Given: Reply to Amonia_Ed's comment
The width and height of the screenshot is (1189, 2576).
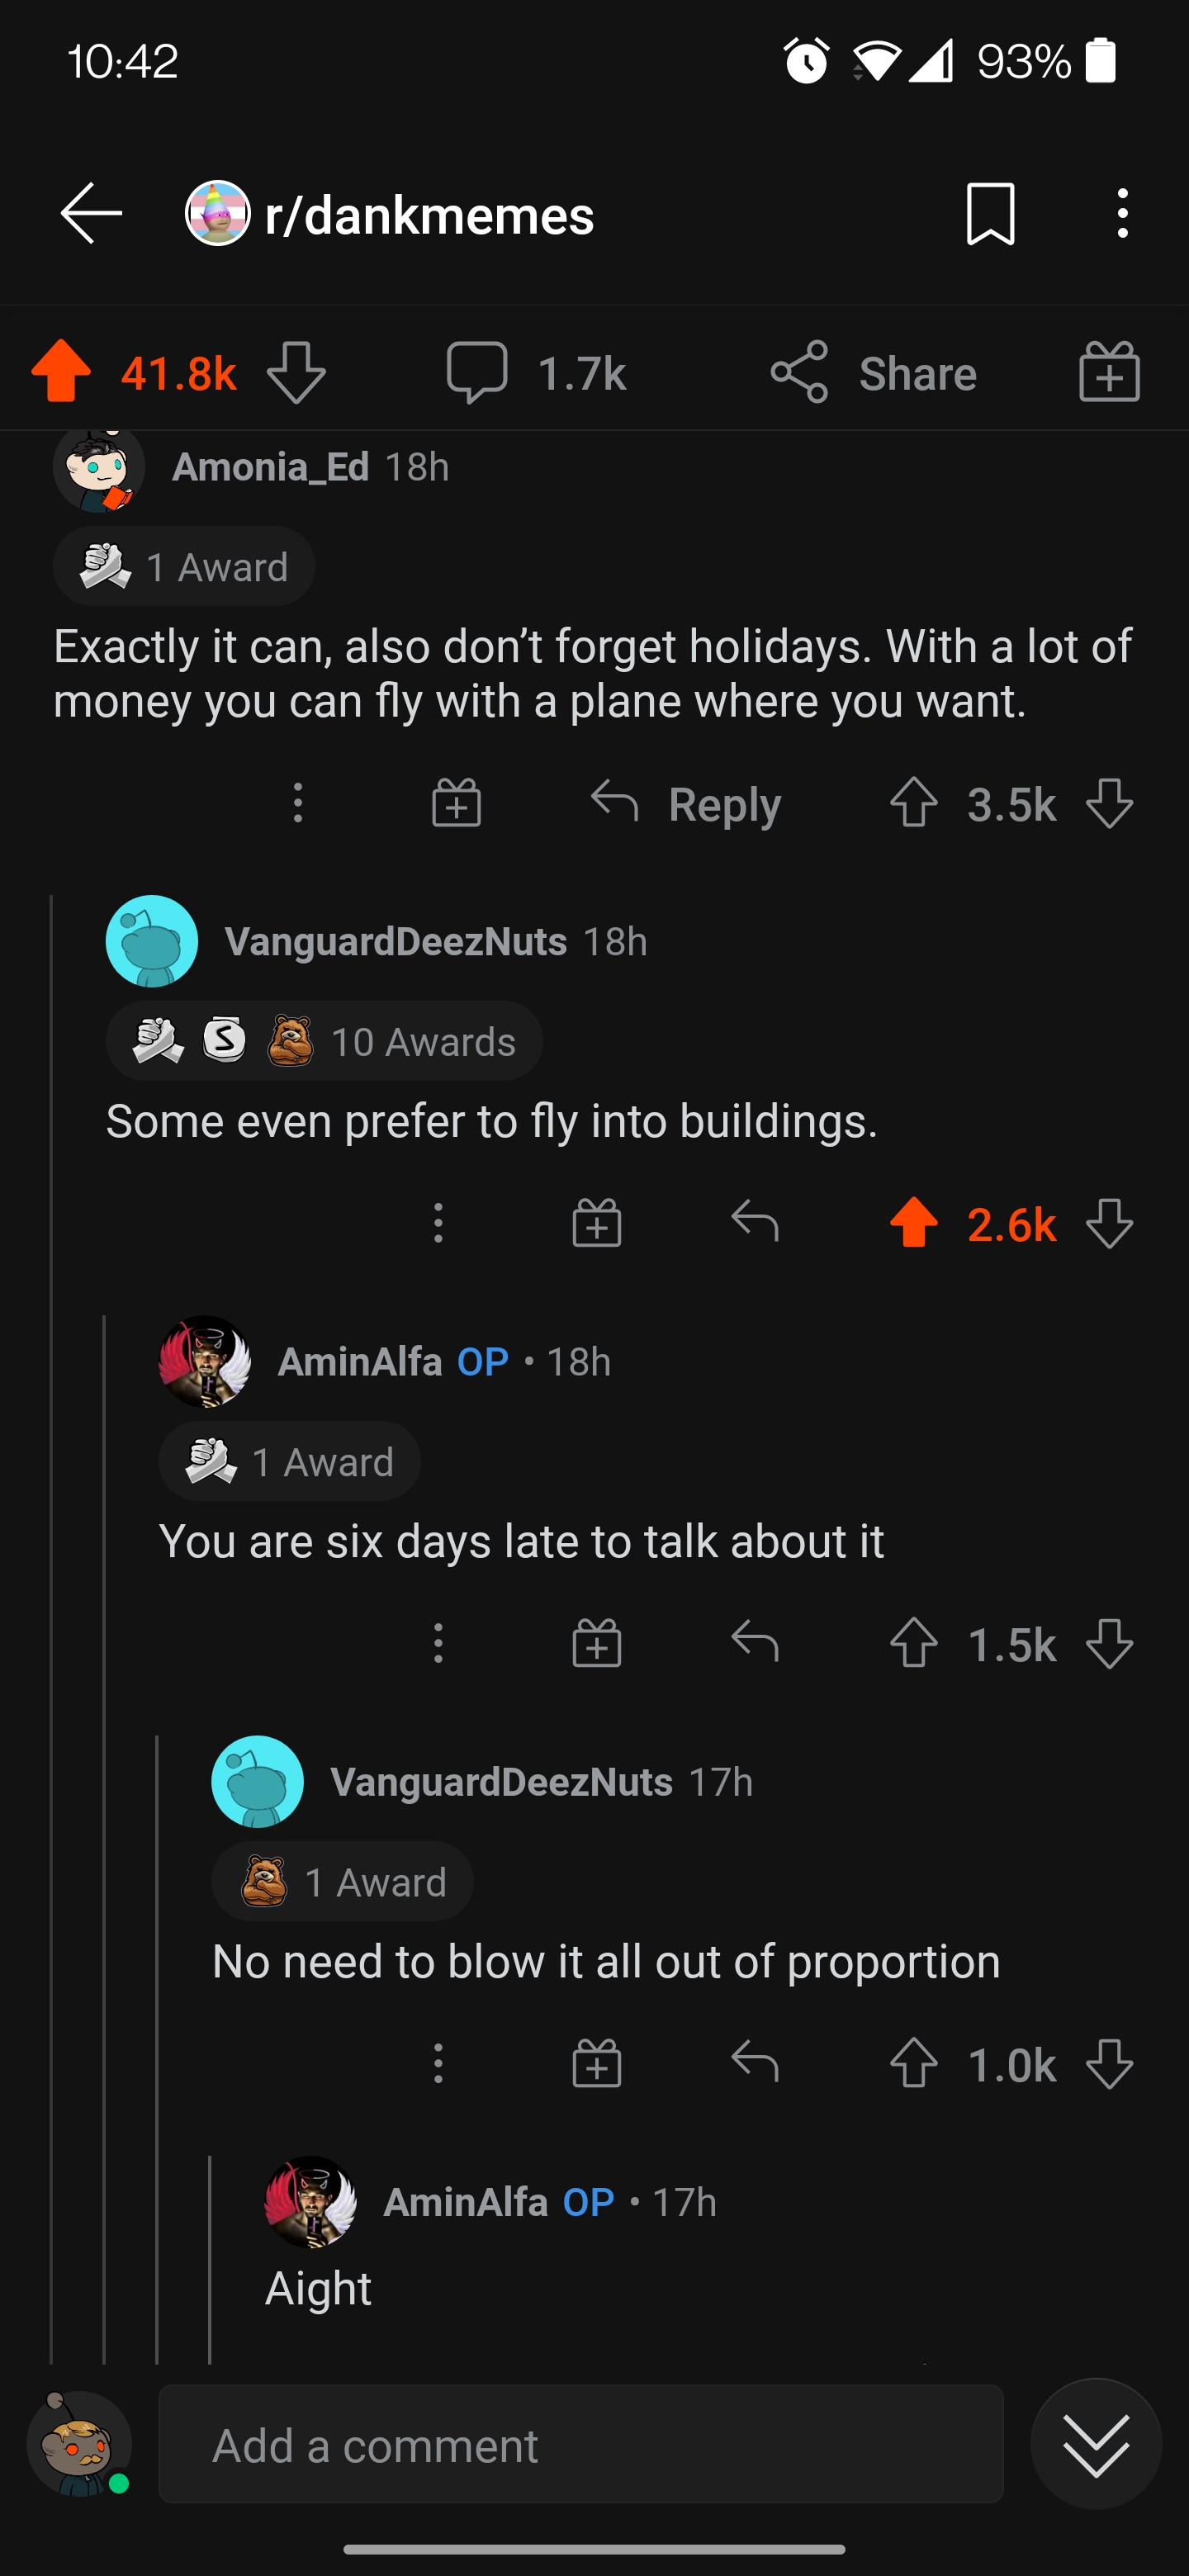Looking at the screenshot, I should pos(686,803).
